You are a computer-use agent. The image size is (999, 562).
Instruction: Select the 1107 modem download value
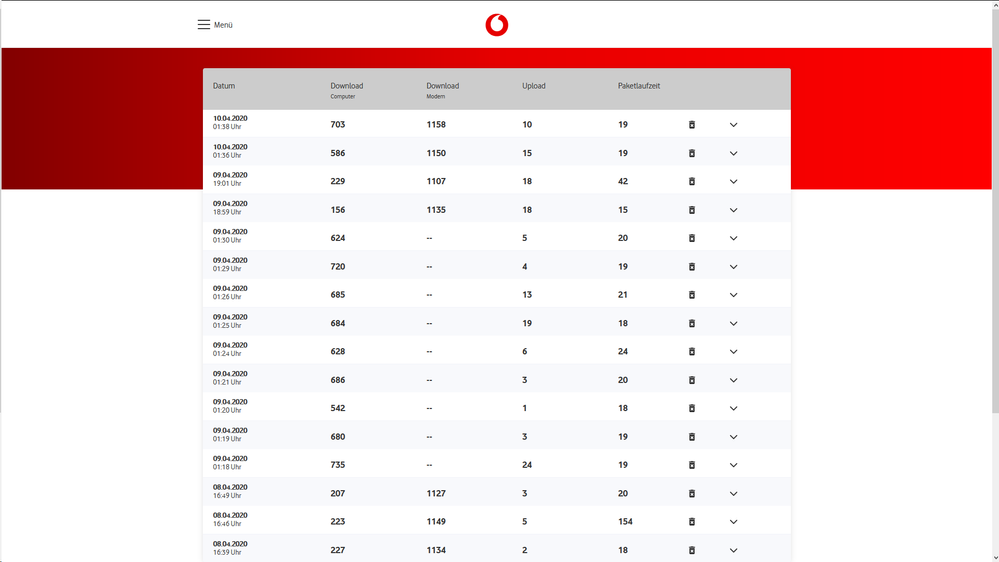click(x=436, y=182)
